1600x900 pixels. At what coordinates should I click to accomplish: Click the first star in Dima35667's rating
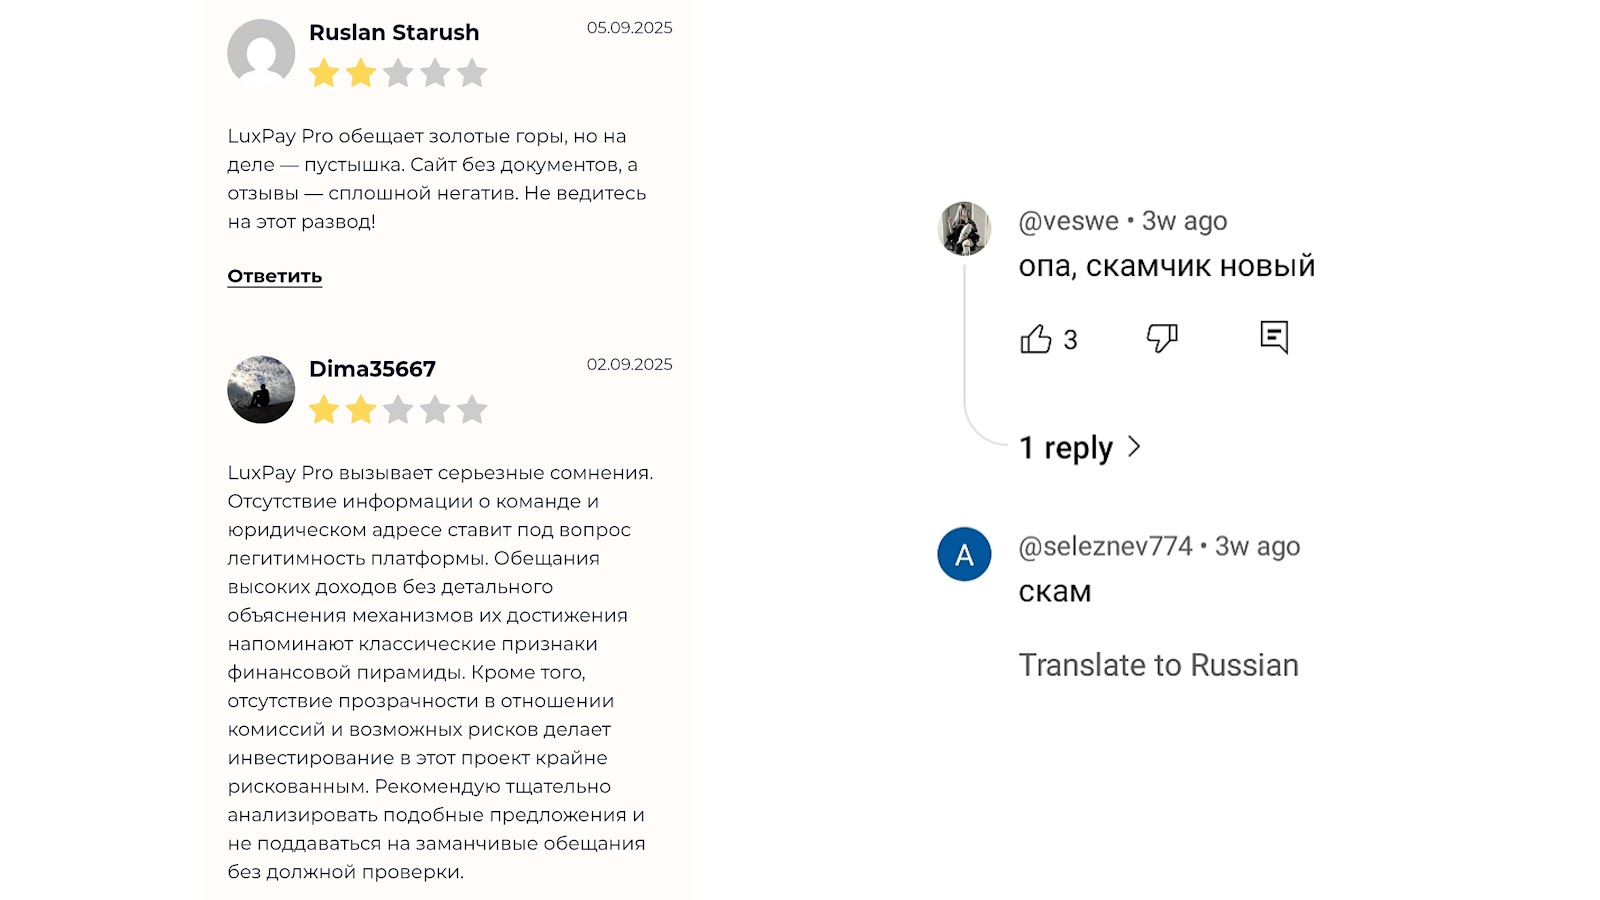(x=323, y=409)
